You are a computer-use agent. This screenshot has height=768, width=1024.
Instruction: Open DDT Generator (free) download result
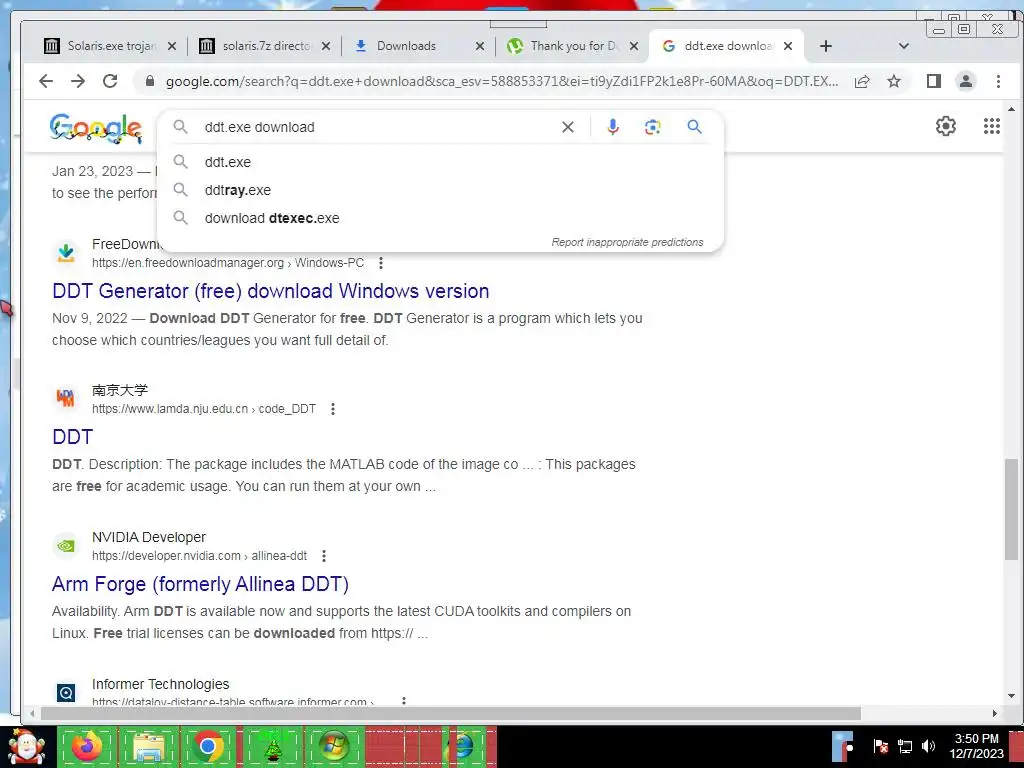click(270, 291)
